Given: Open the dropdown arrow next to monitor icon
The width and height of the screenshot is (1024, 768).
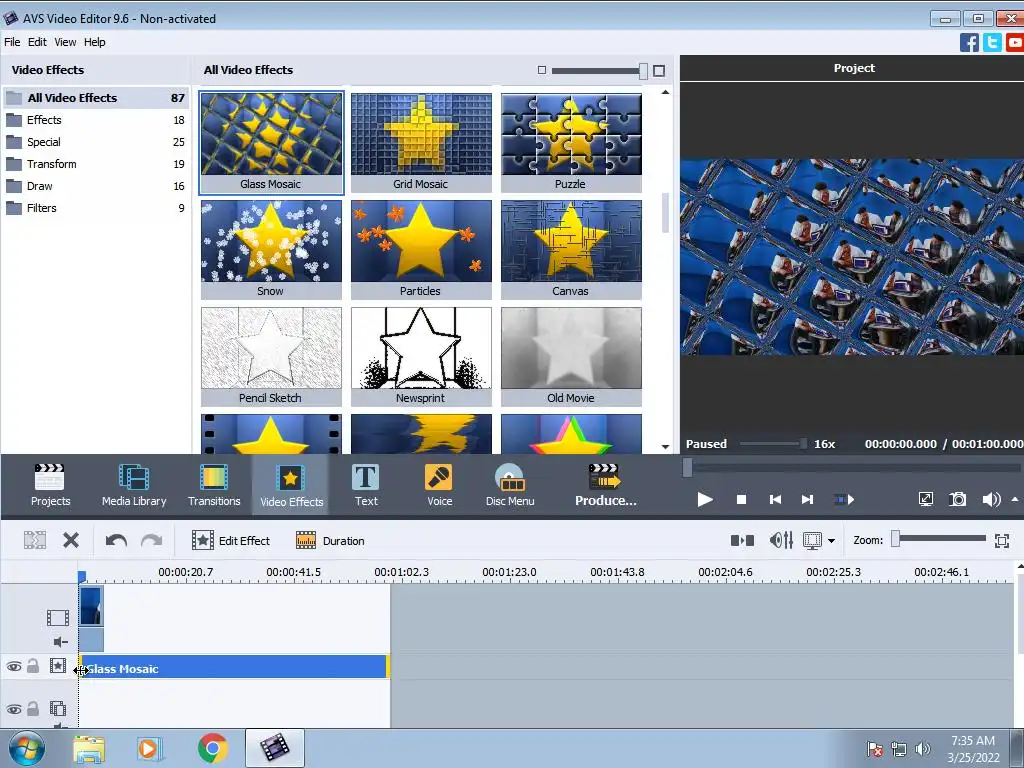Looking at the screenshot, I should point(831,541).
